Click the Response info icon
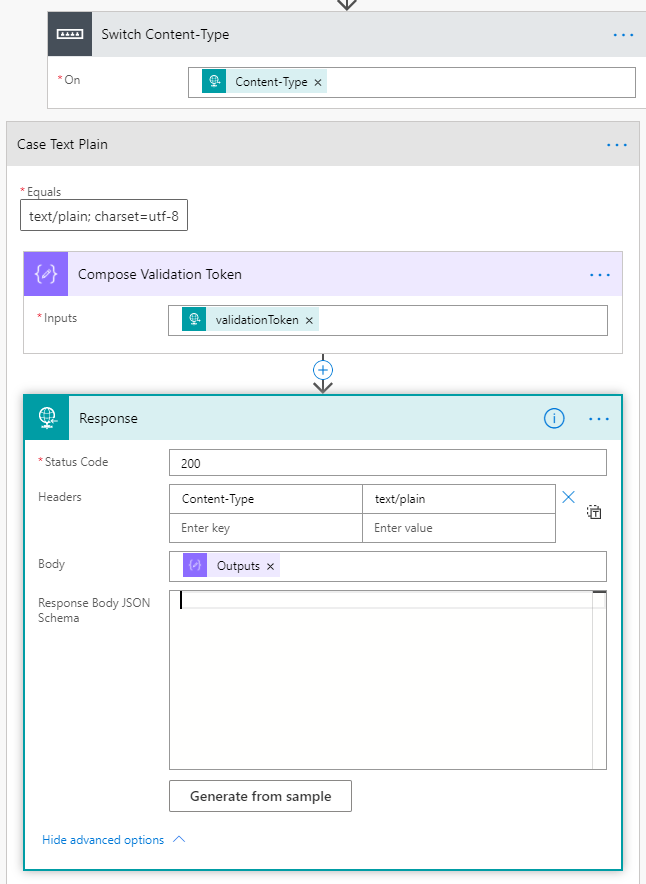The height and width of the screenshot is (884, 646). 554,419
